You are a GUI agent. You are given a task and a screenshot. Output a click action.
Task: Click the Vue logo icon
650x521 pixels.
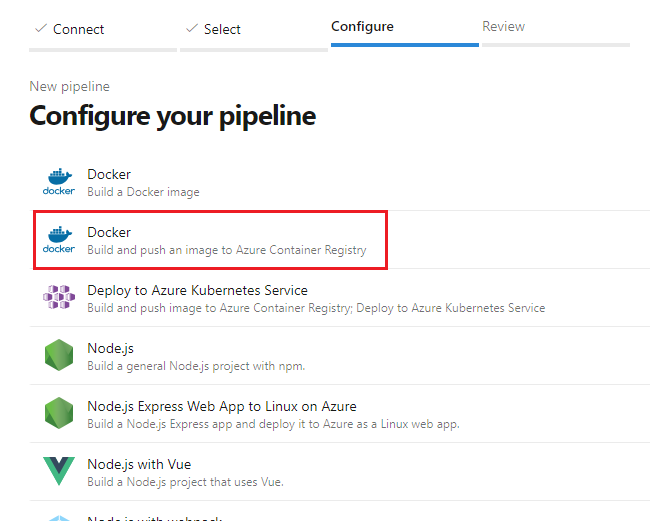[58, 472]
